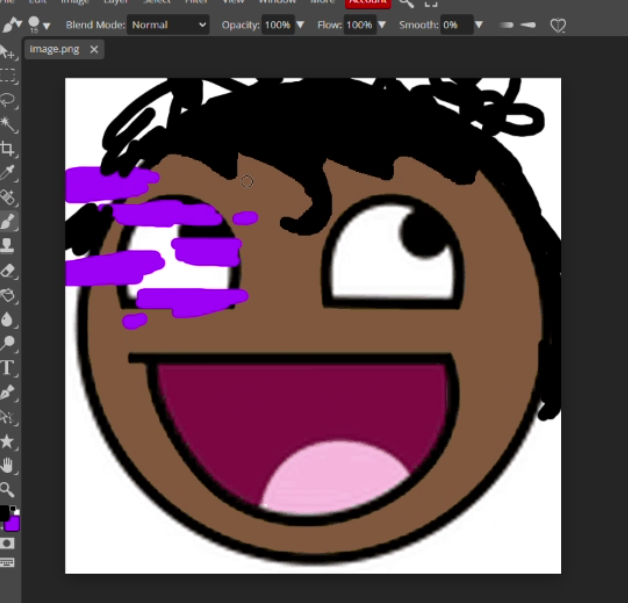Select the Blur droplet tool
This screenshot has width=628, height=603.
click(x=7, y=319)
